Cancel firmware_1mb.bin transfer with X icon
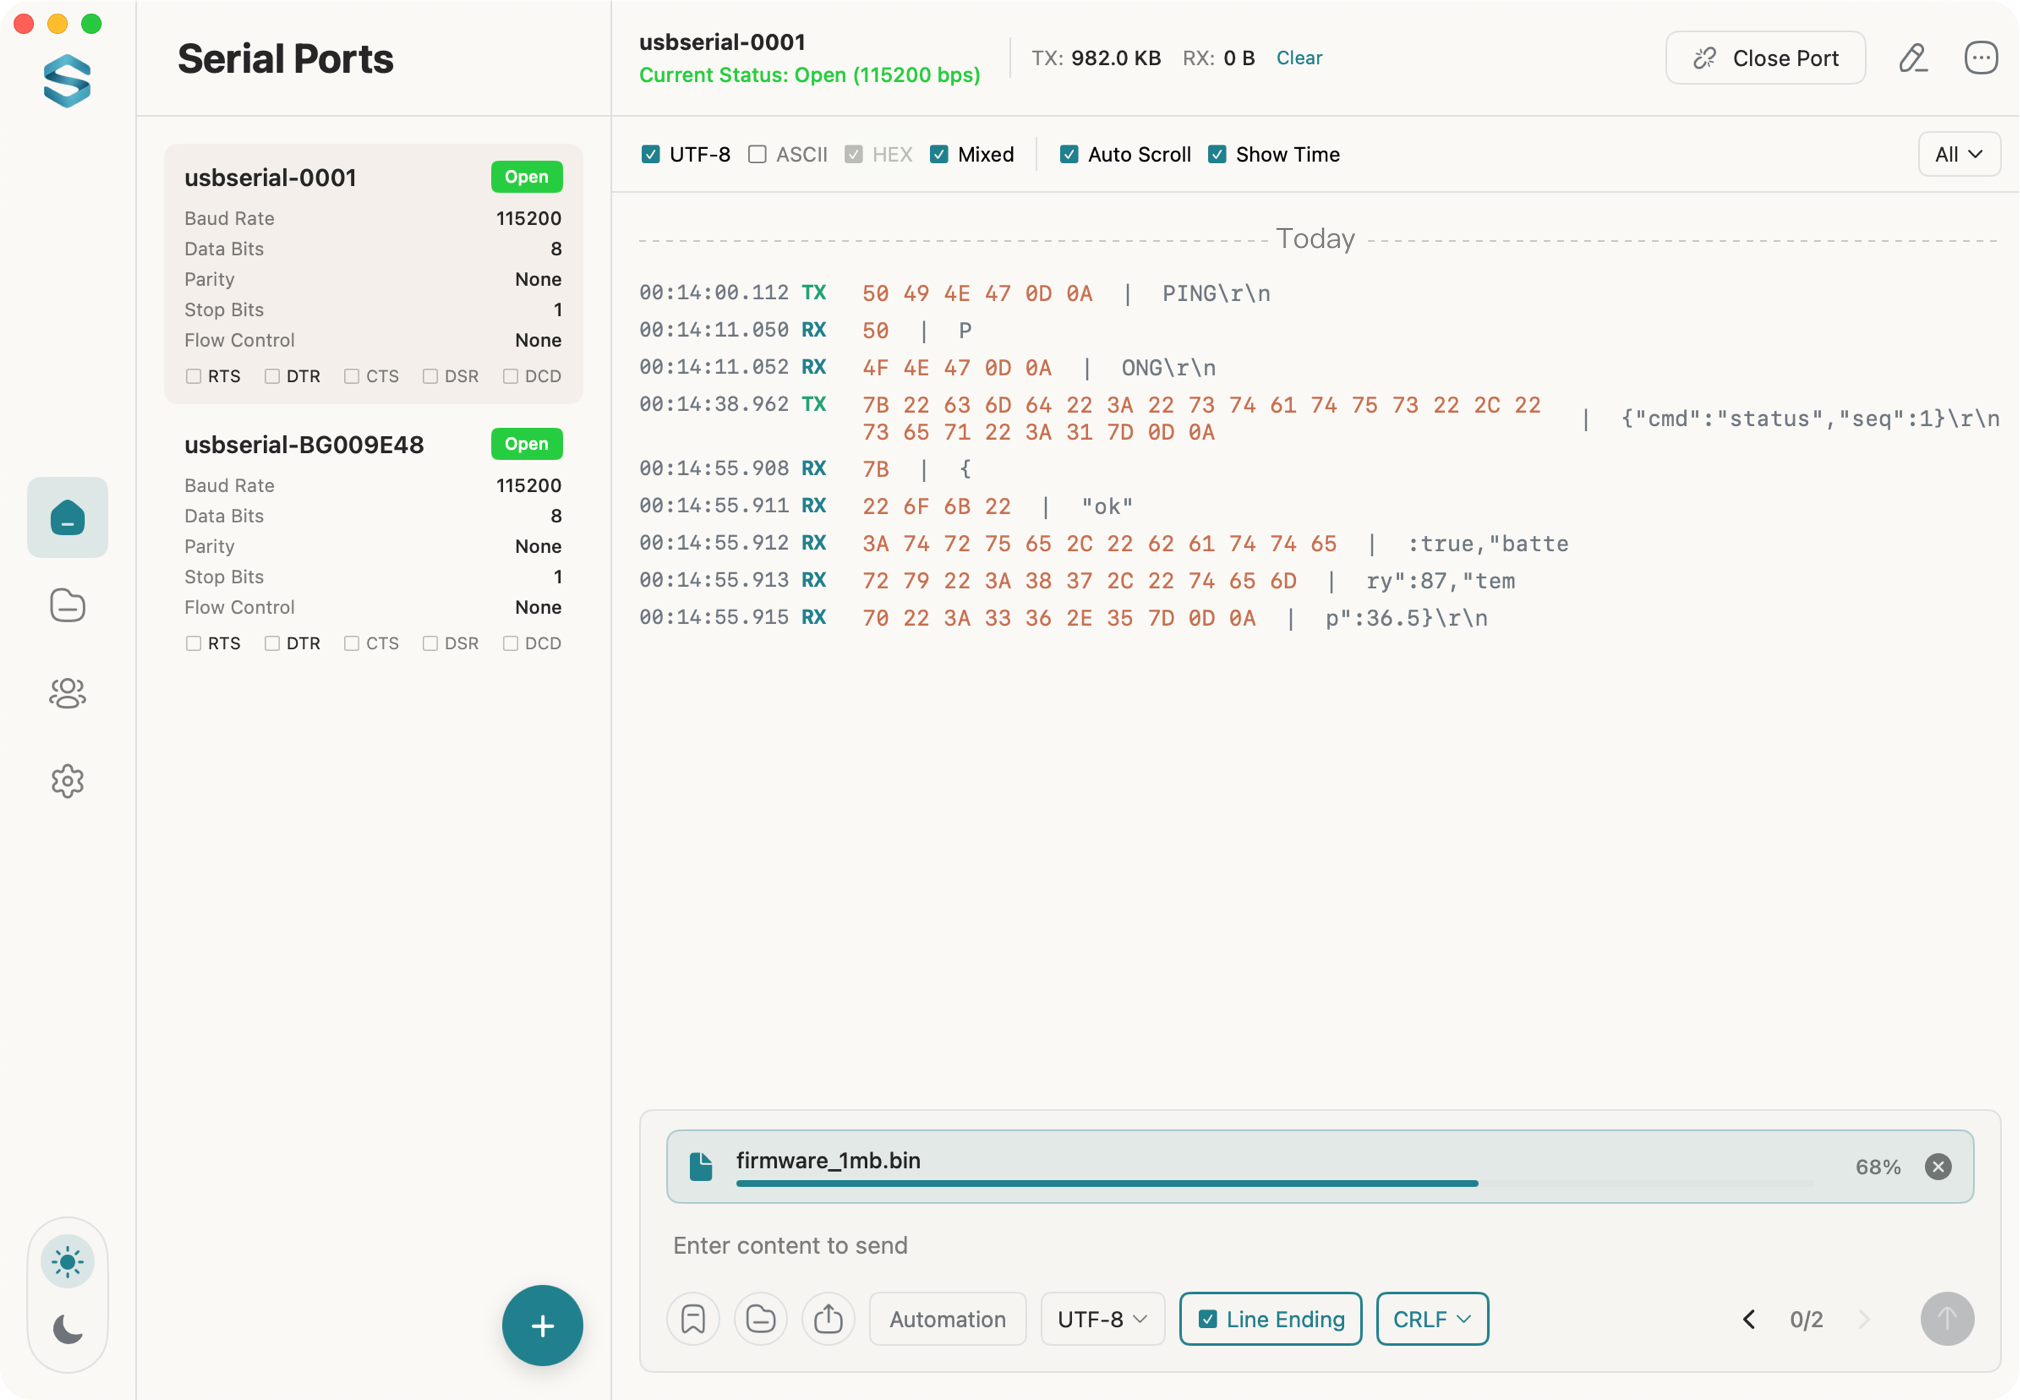 tap(1938, 1167)
